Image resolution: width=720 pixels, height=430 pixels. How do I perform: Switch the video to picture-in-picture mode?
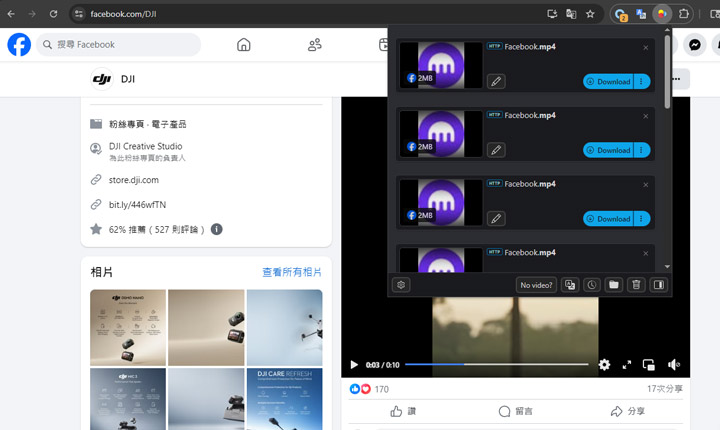click(648, 365)
